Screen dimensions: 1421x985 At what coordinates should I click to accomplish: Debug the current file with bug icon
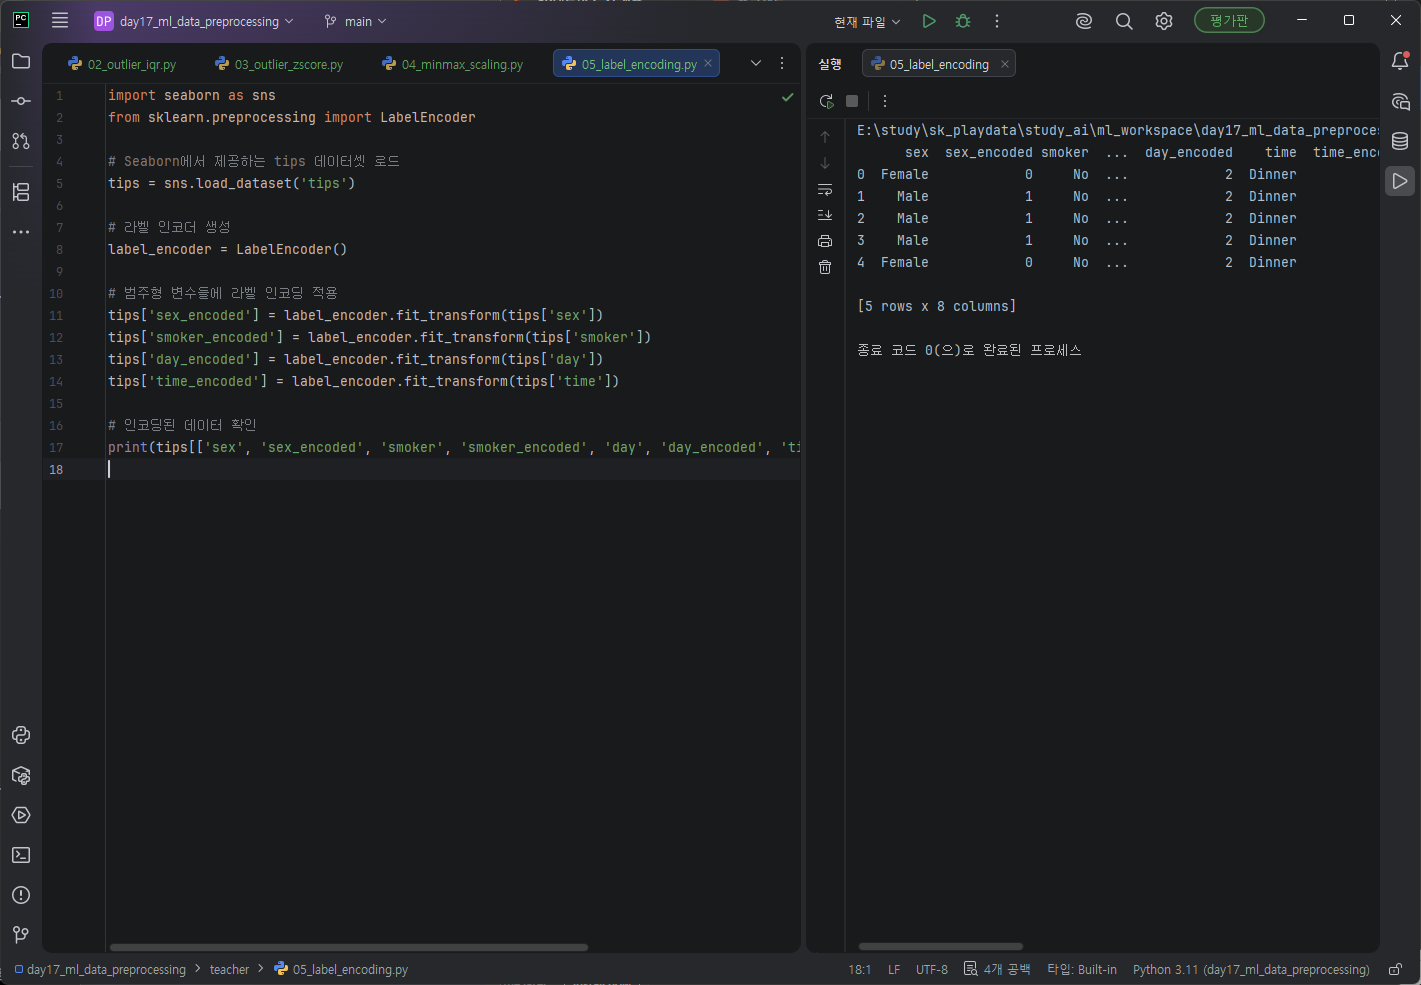pyautogui.click(x=963, y=21)
